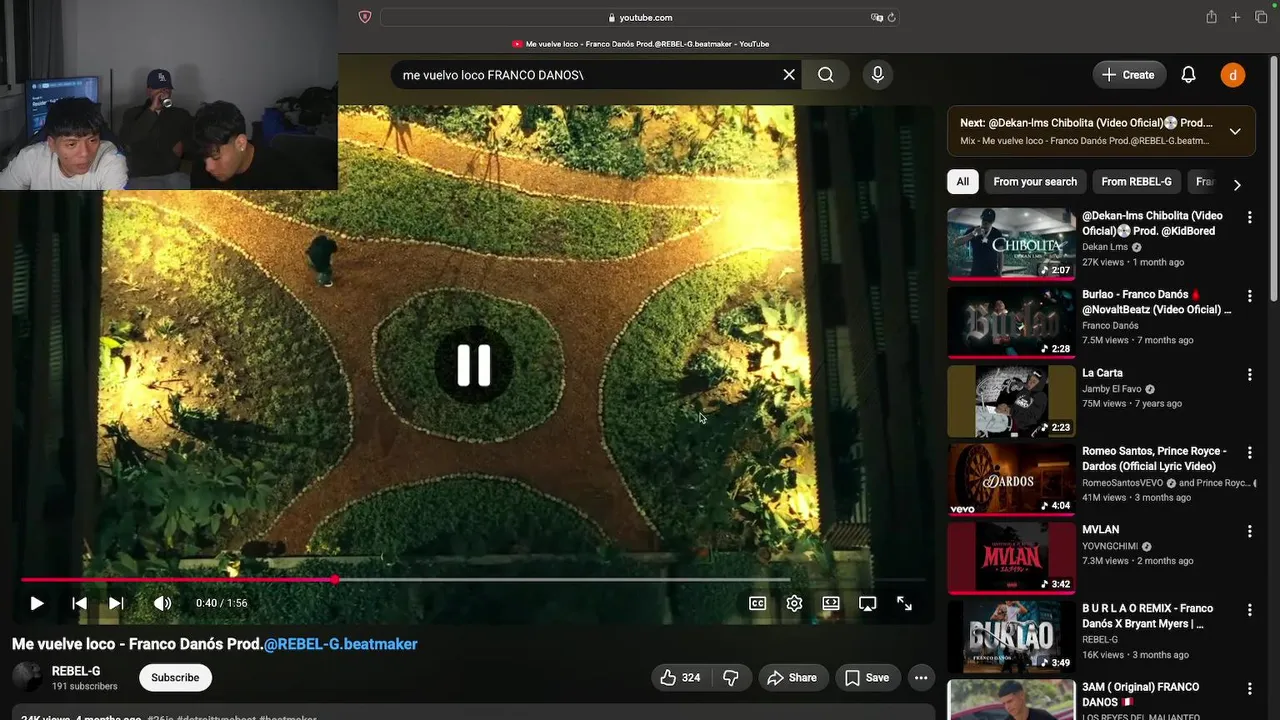This screenshot has height=720, width=1280.
Task: Open browser share icon
Action: (1211, 17)
